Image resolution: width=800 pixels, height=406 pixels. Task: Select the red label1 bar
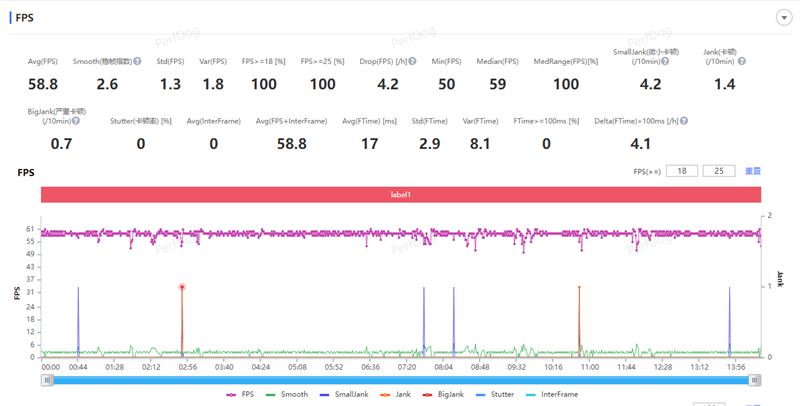pyautogui.click(x=400, y=194)
